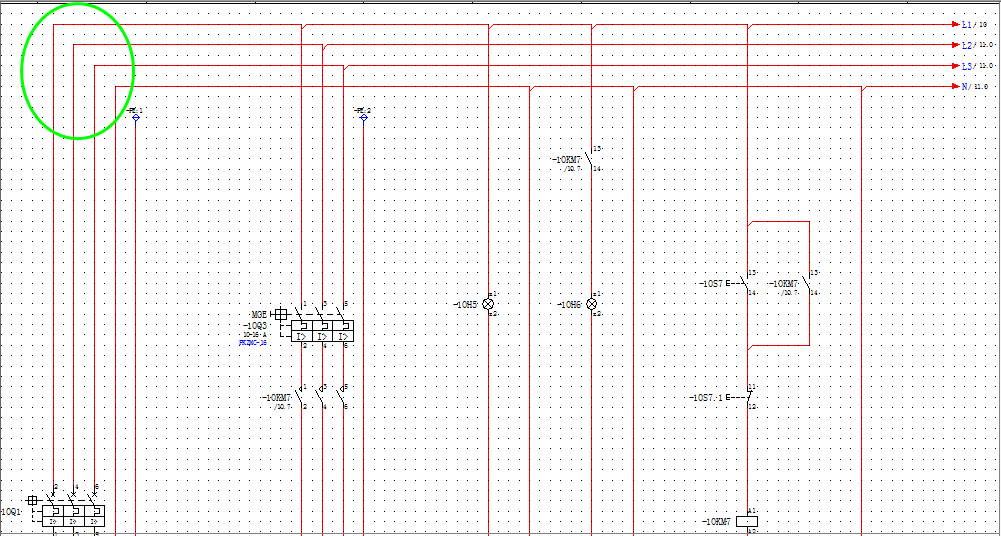
Task: Click the PE.2 protective earth terminal
Action: coord(364,118)
